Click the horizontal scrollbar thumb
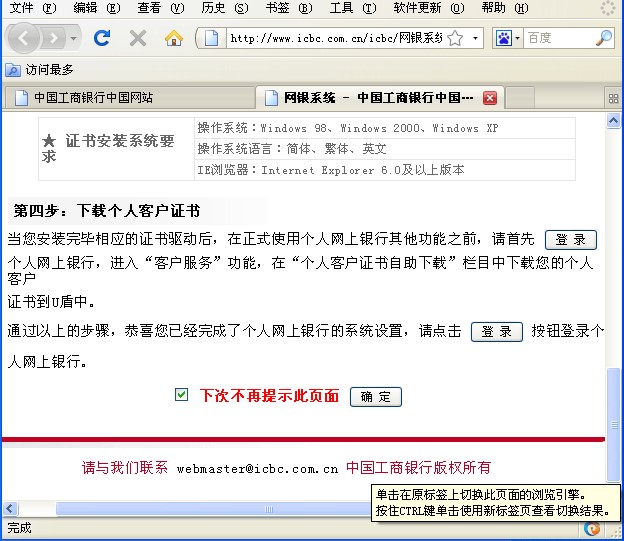This screenshot has height=541, width=624. tap(213, 509)
